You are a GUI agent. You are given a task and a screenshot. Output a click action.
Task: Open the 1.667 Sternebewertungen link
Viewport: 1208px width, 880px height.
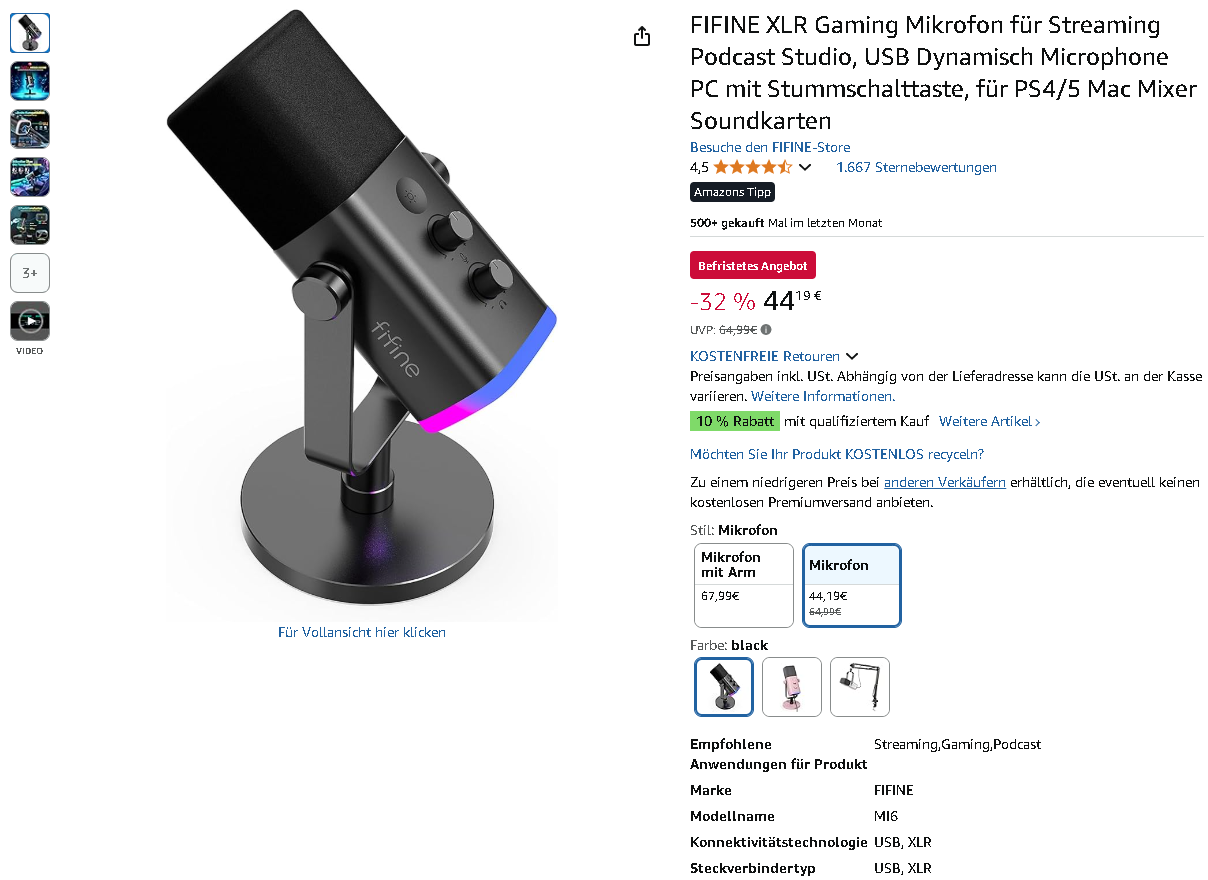pyautogui.click(x=916, y=167)
